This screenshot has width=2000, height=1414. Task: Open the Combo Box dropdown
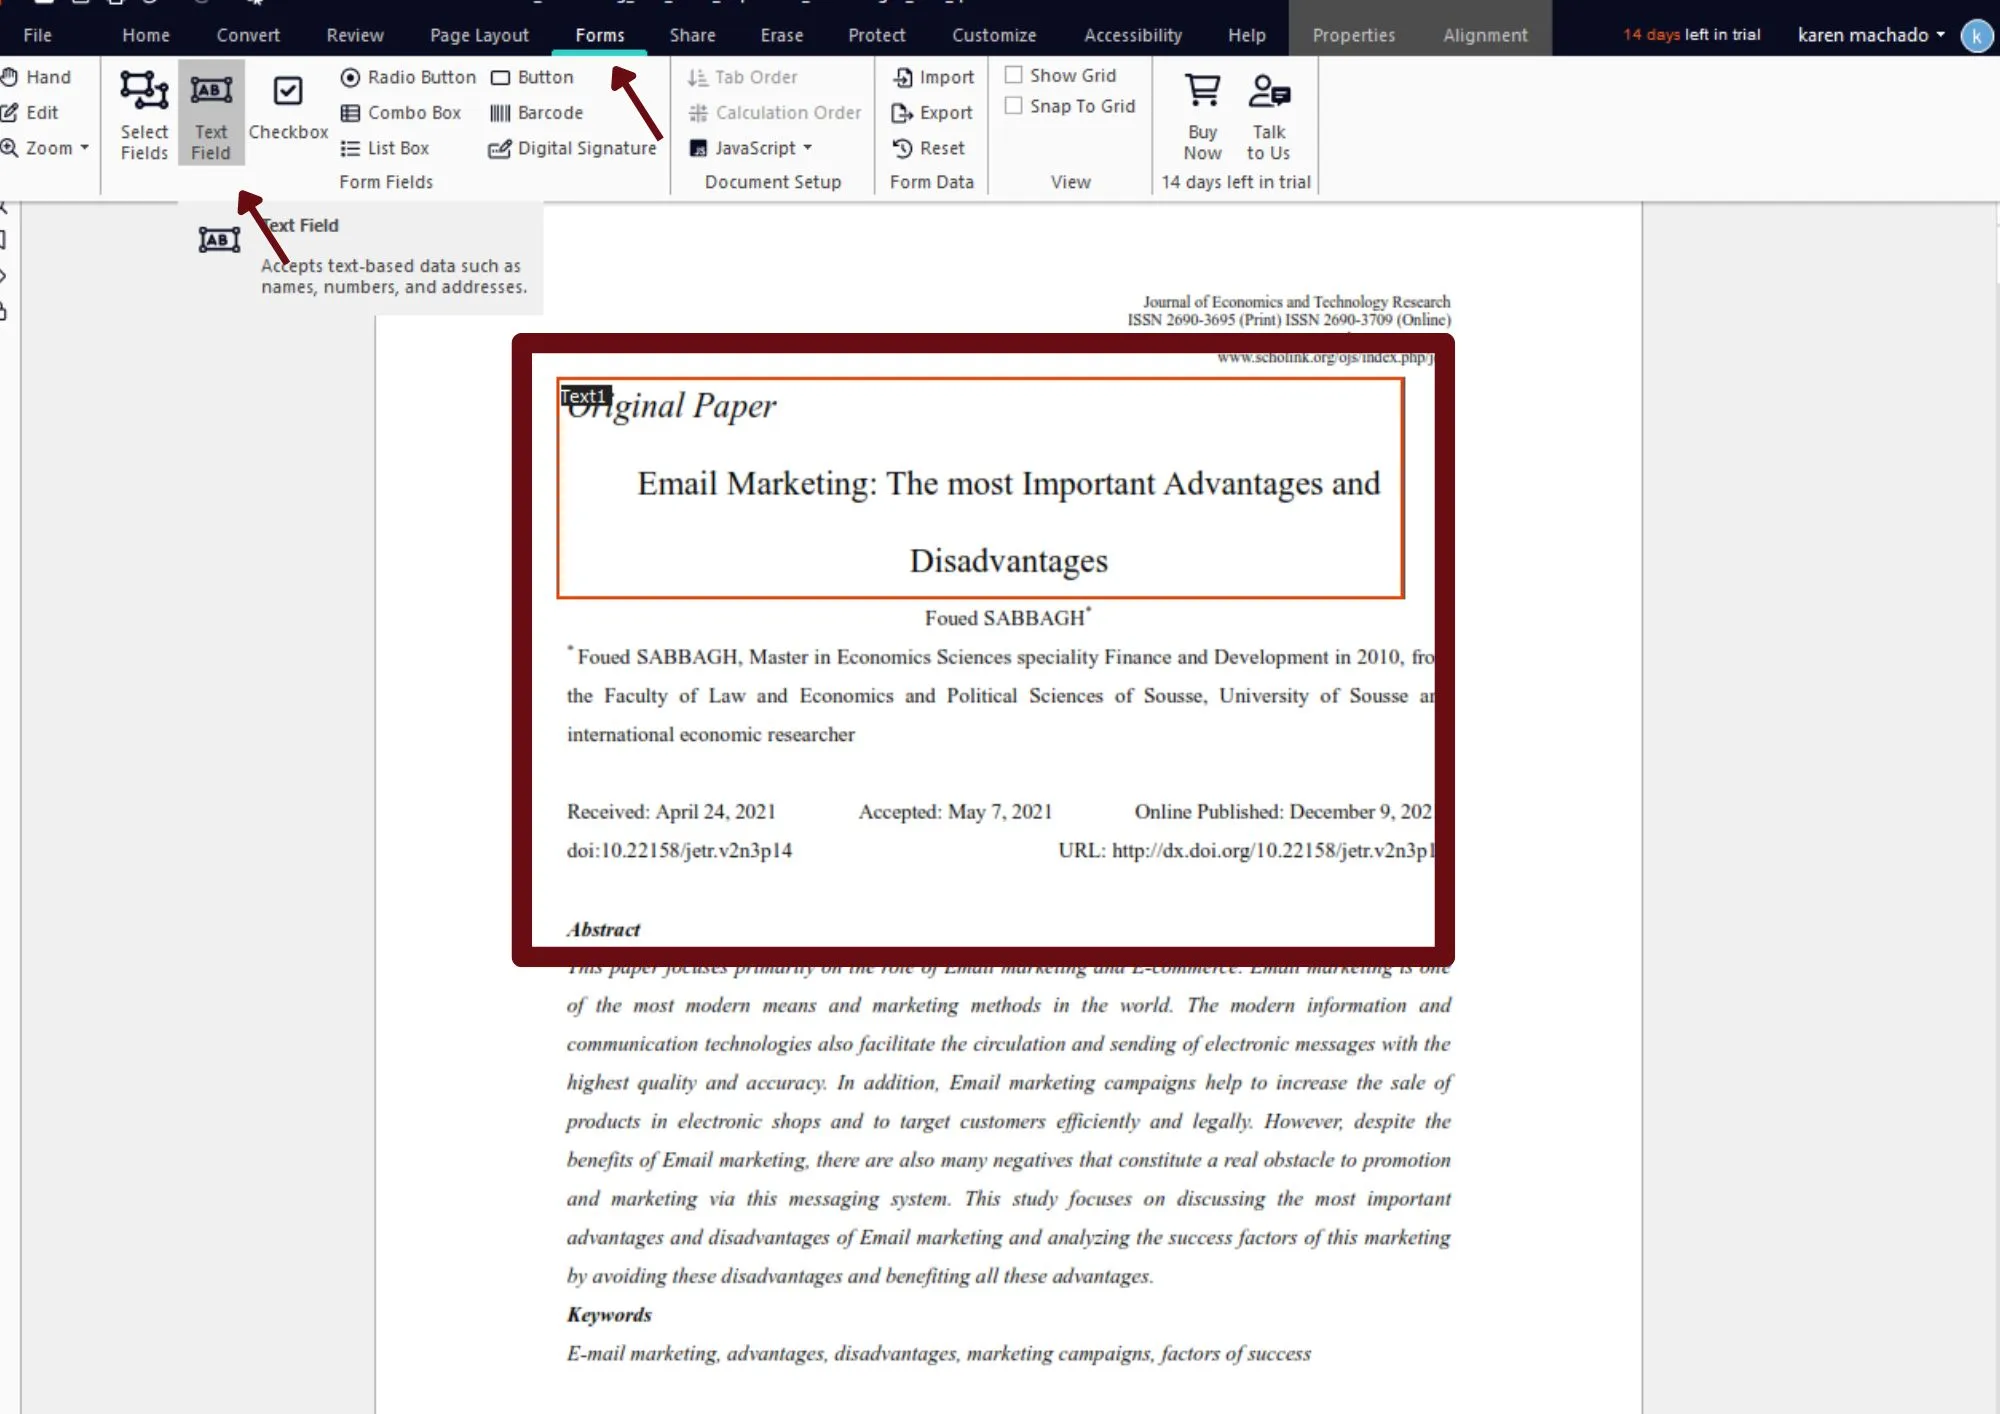(x=401, y=110)
